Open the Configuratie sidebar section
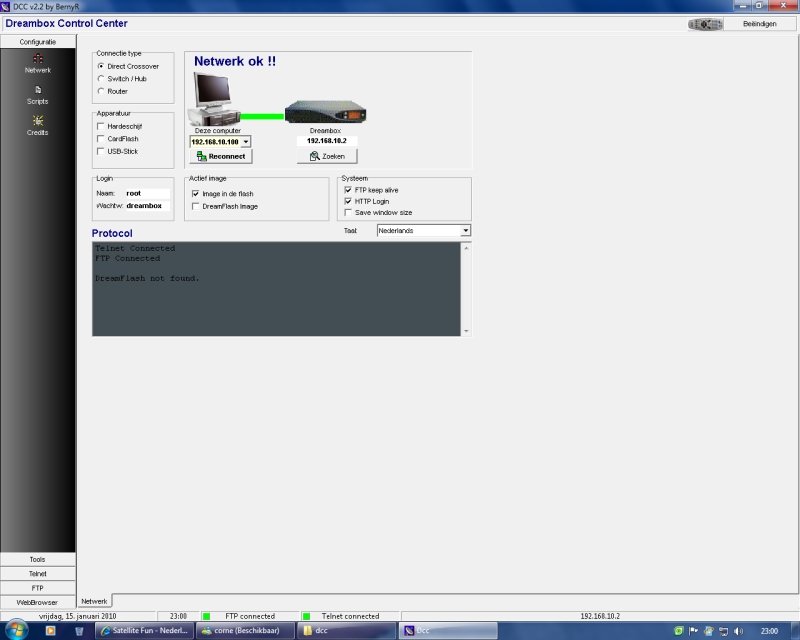 [38, 42]
